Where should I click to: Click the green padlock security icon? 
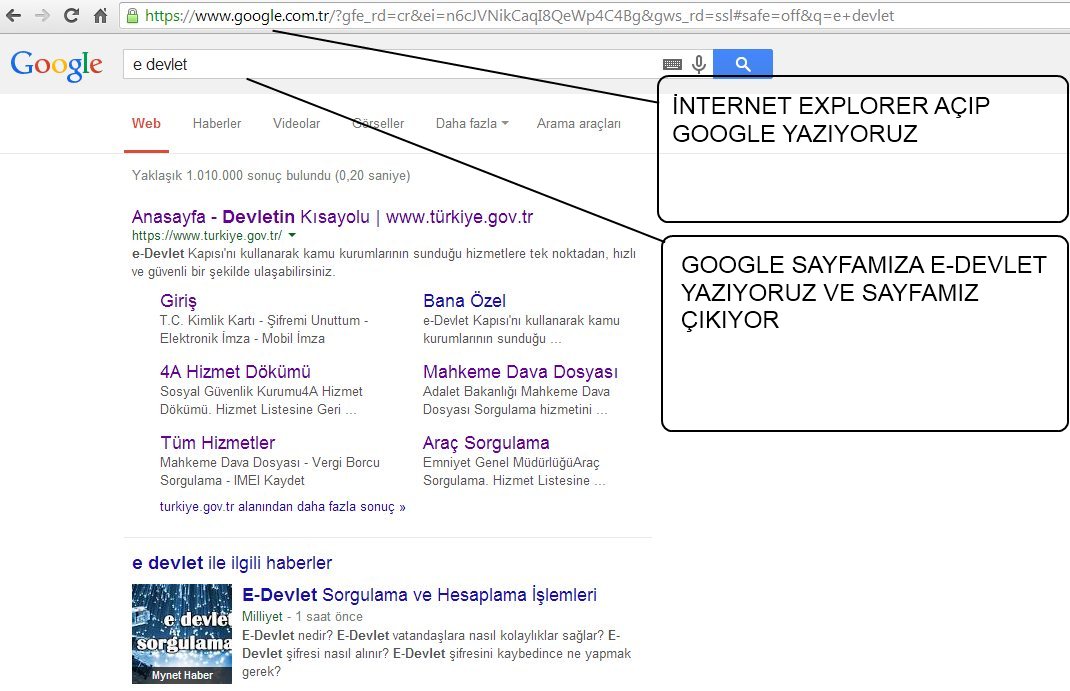pos(132,16)
